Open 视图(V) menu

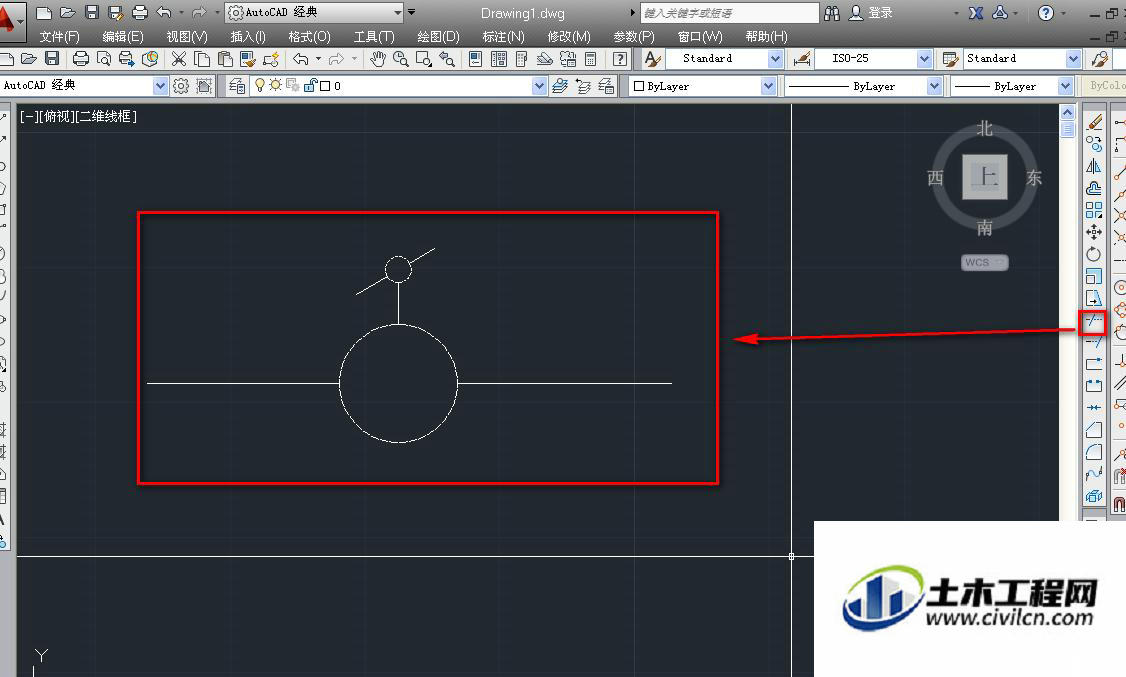click(187, 37)
